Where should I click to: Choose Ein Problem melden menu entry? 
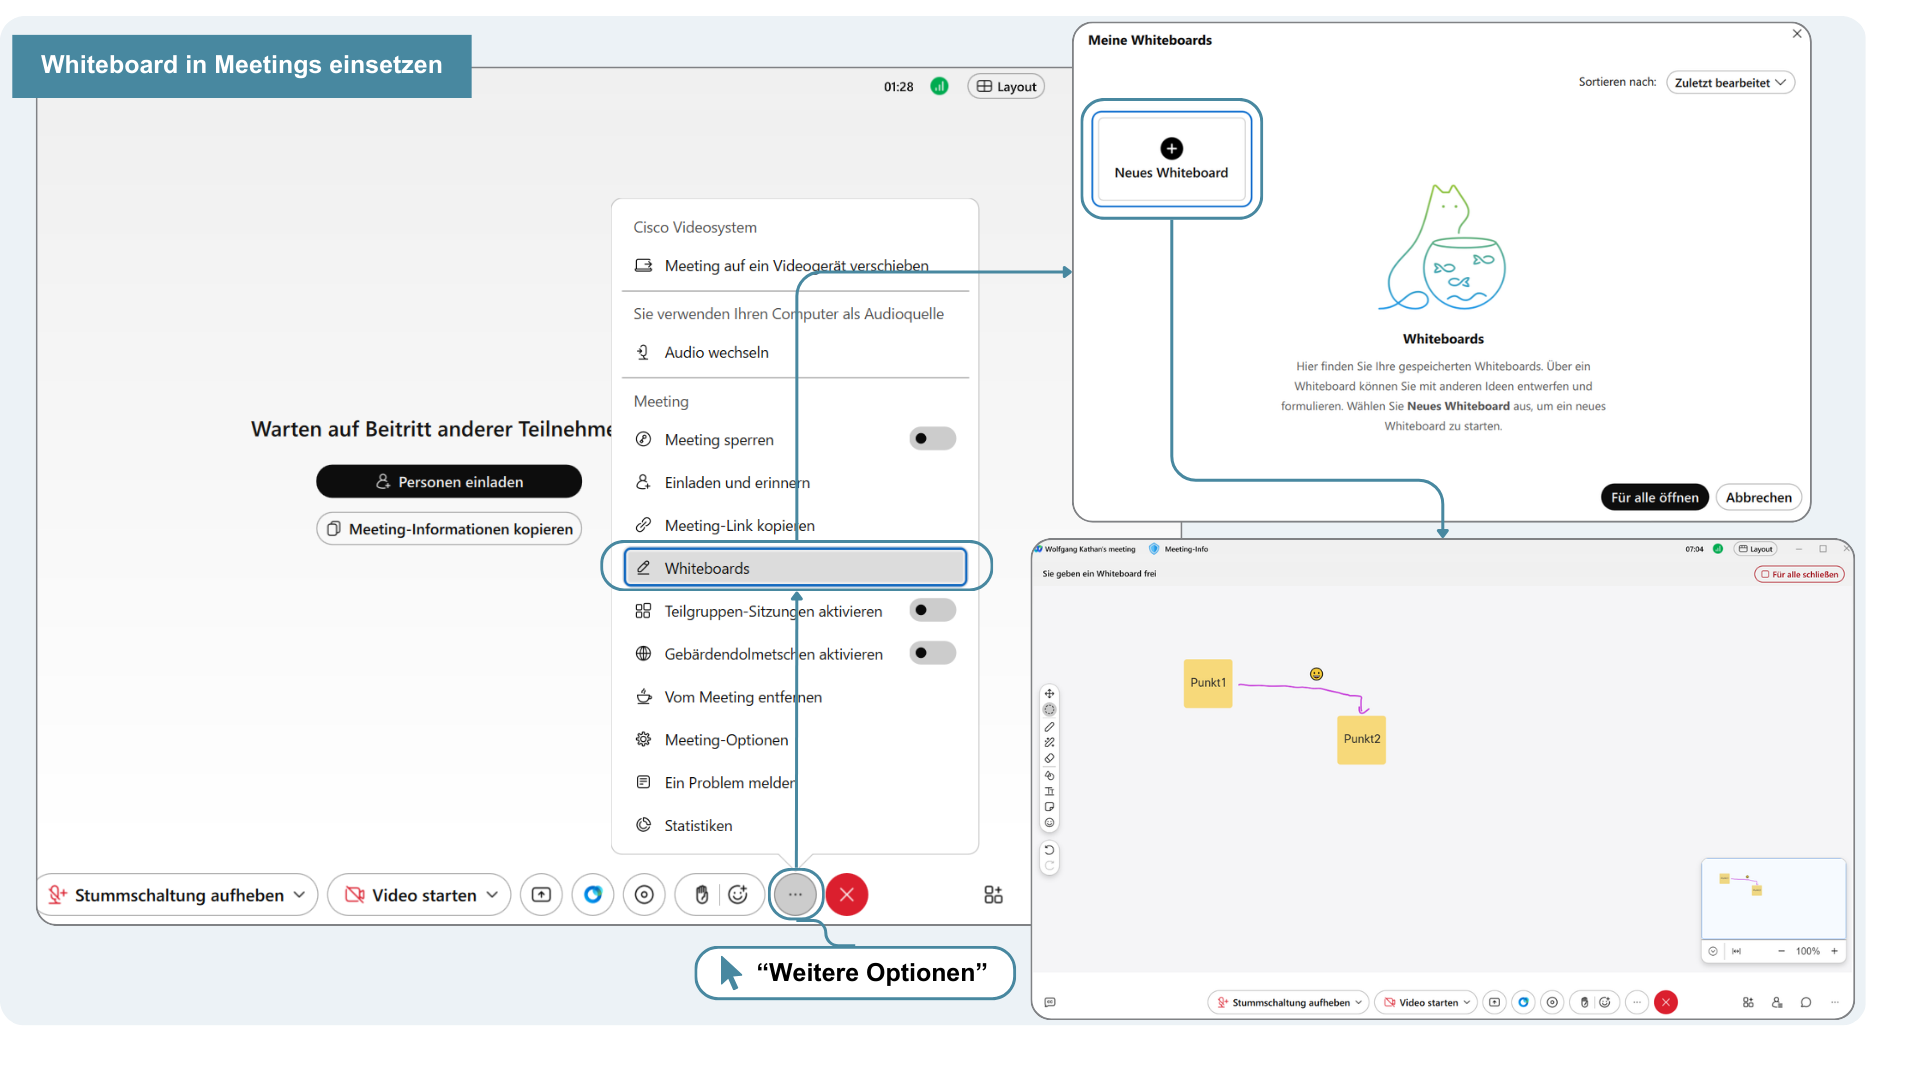[x=796, y=783]
